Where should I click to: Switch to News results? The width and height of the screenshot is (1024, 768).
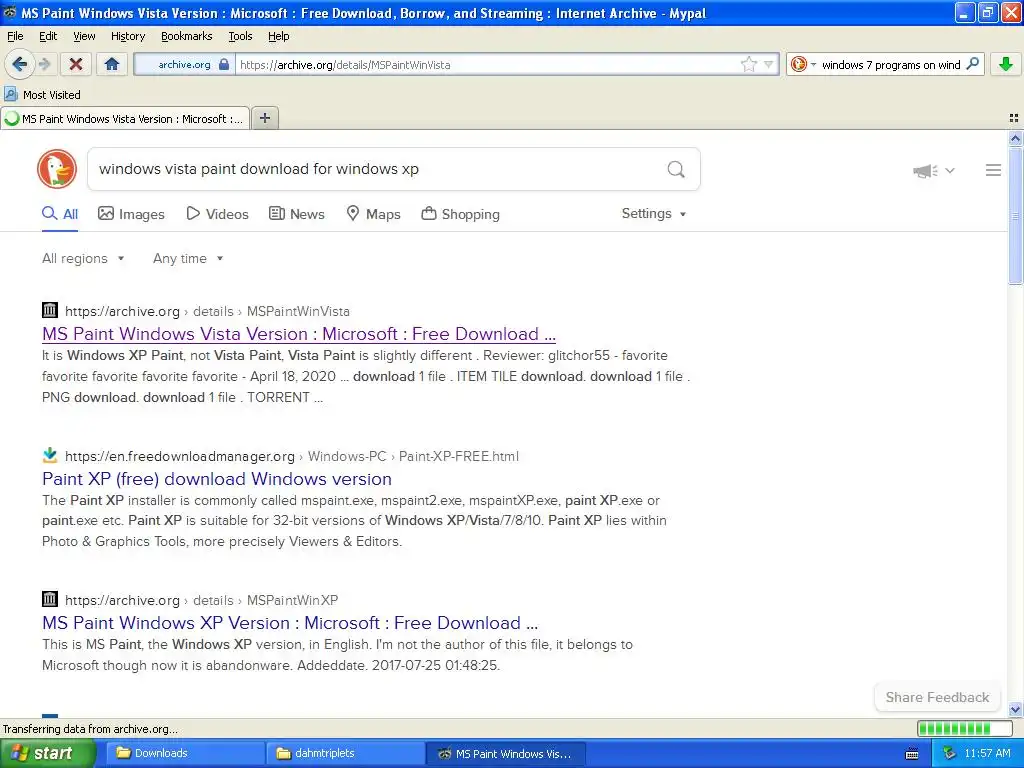pyautogui.click(x=296, y=214)
